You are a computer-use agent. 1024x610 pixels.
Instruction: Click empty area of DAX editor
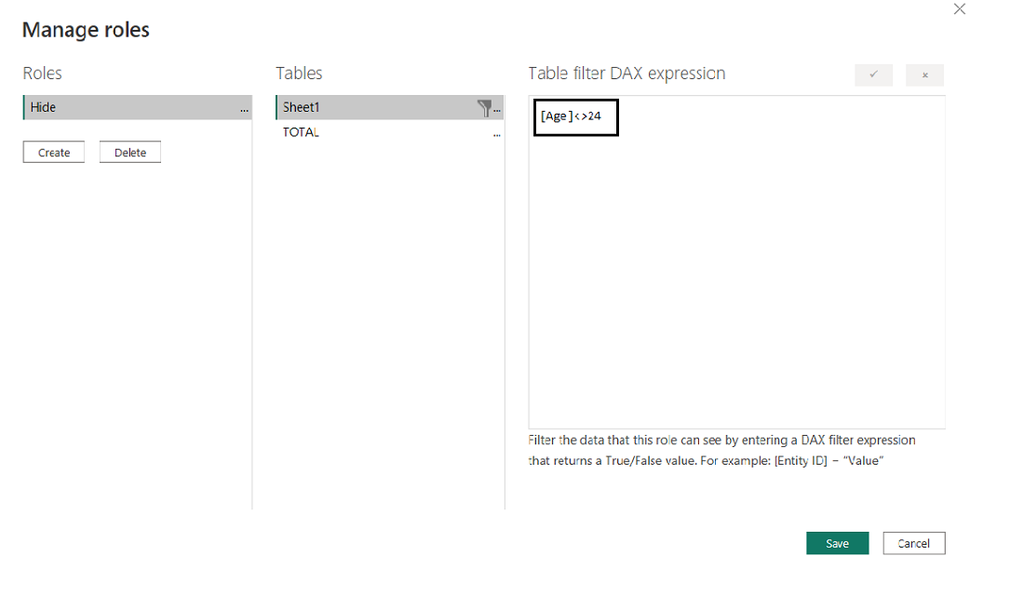coord(737,280)
